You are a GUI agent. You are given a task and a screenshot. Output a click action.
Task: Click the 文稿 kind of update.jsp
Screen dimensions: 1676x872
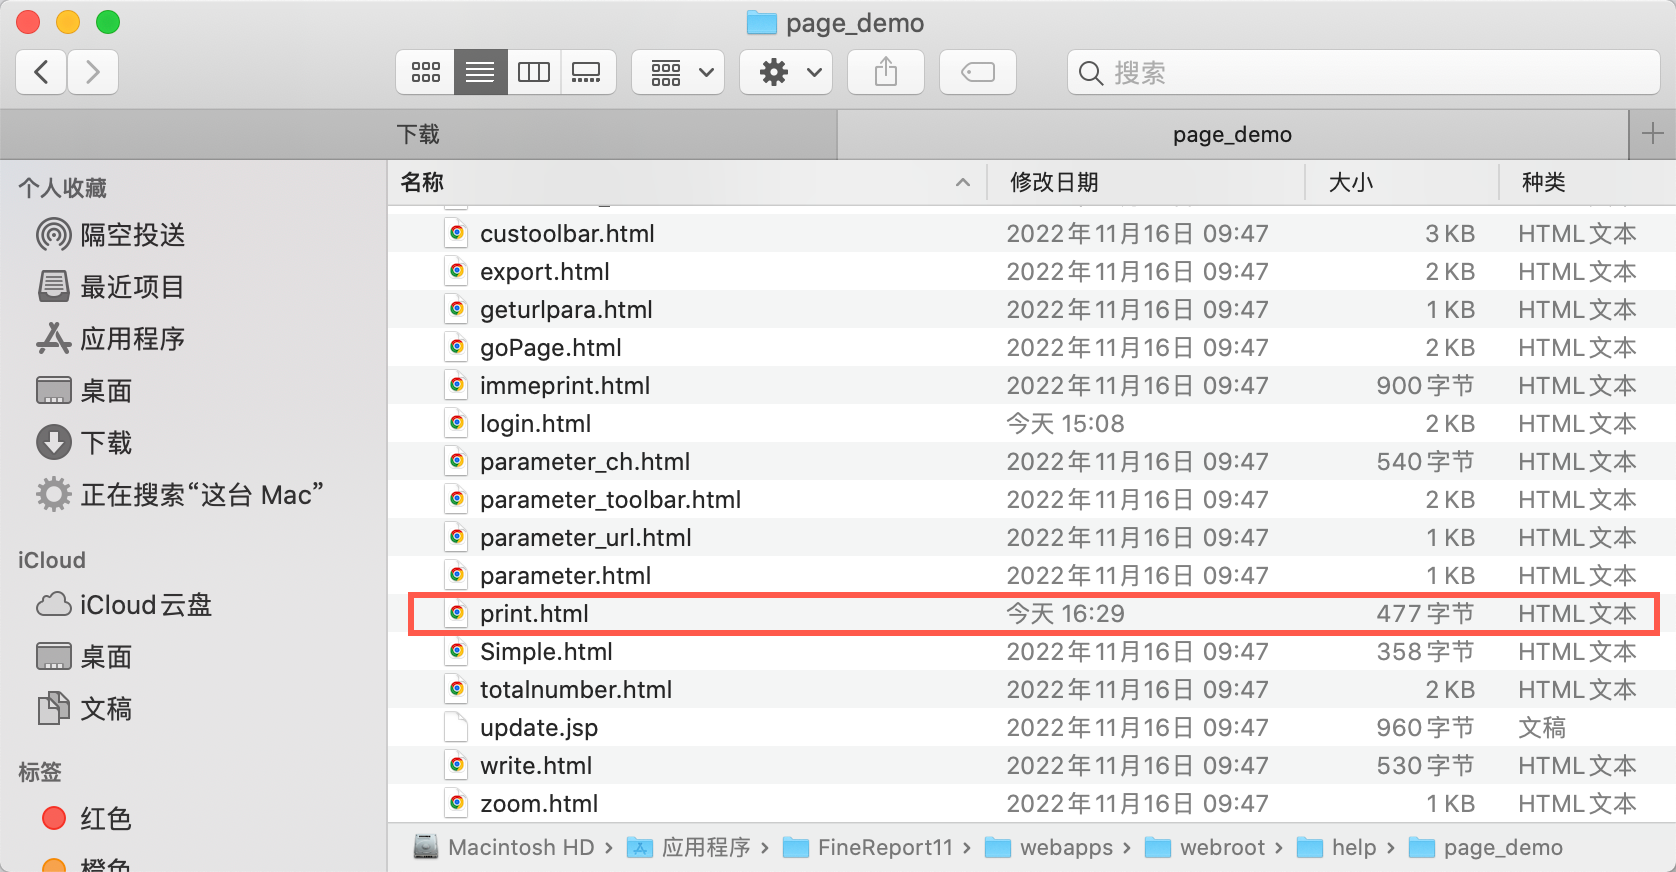[x=1542, y=727]
